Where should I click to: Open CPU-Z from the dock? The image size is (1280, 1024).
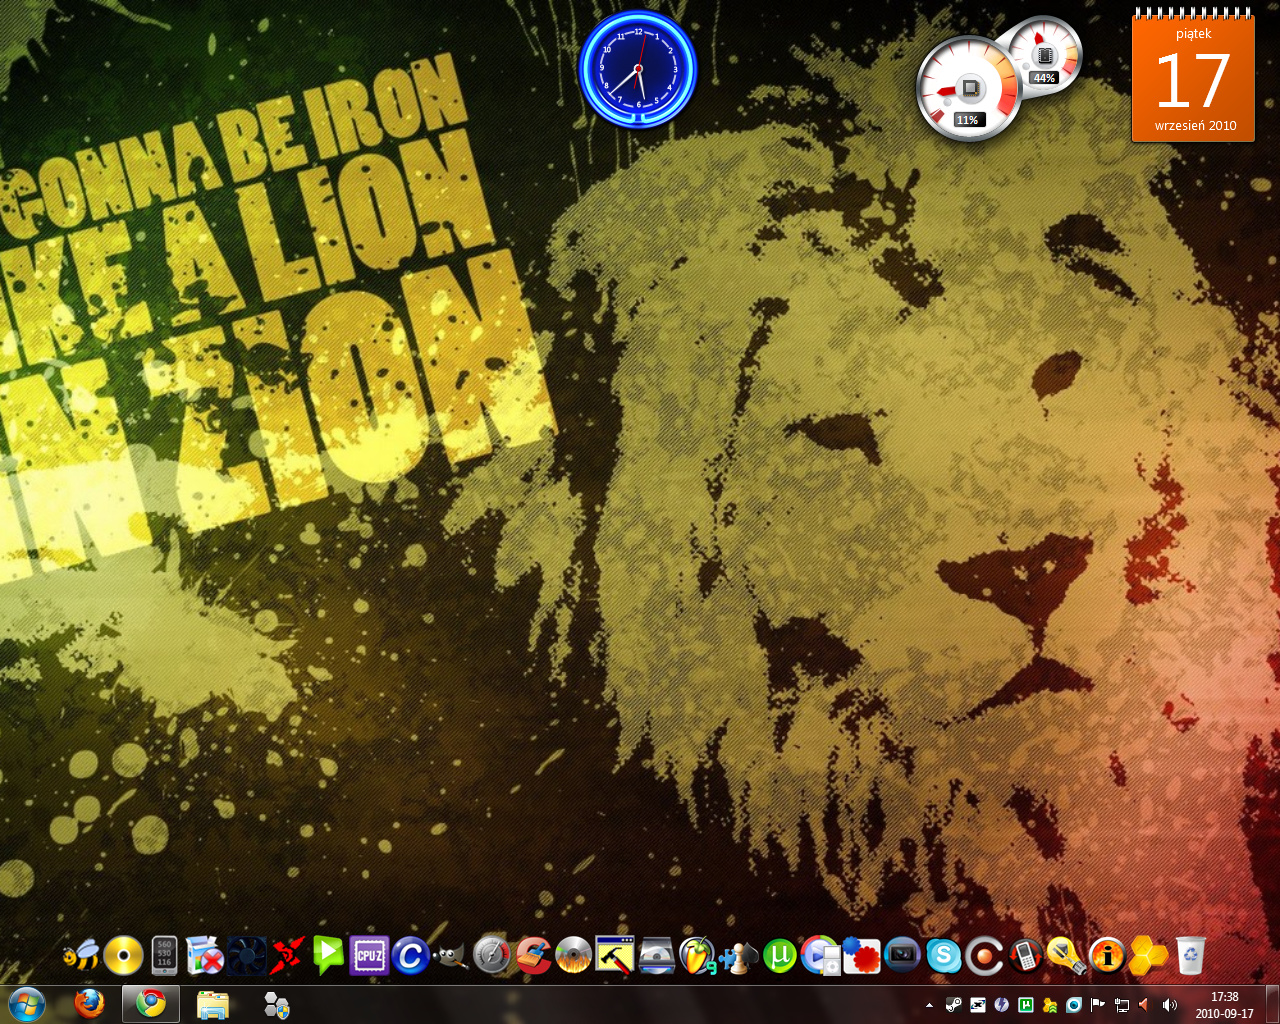[x=369, y=956]
